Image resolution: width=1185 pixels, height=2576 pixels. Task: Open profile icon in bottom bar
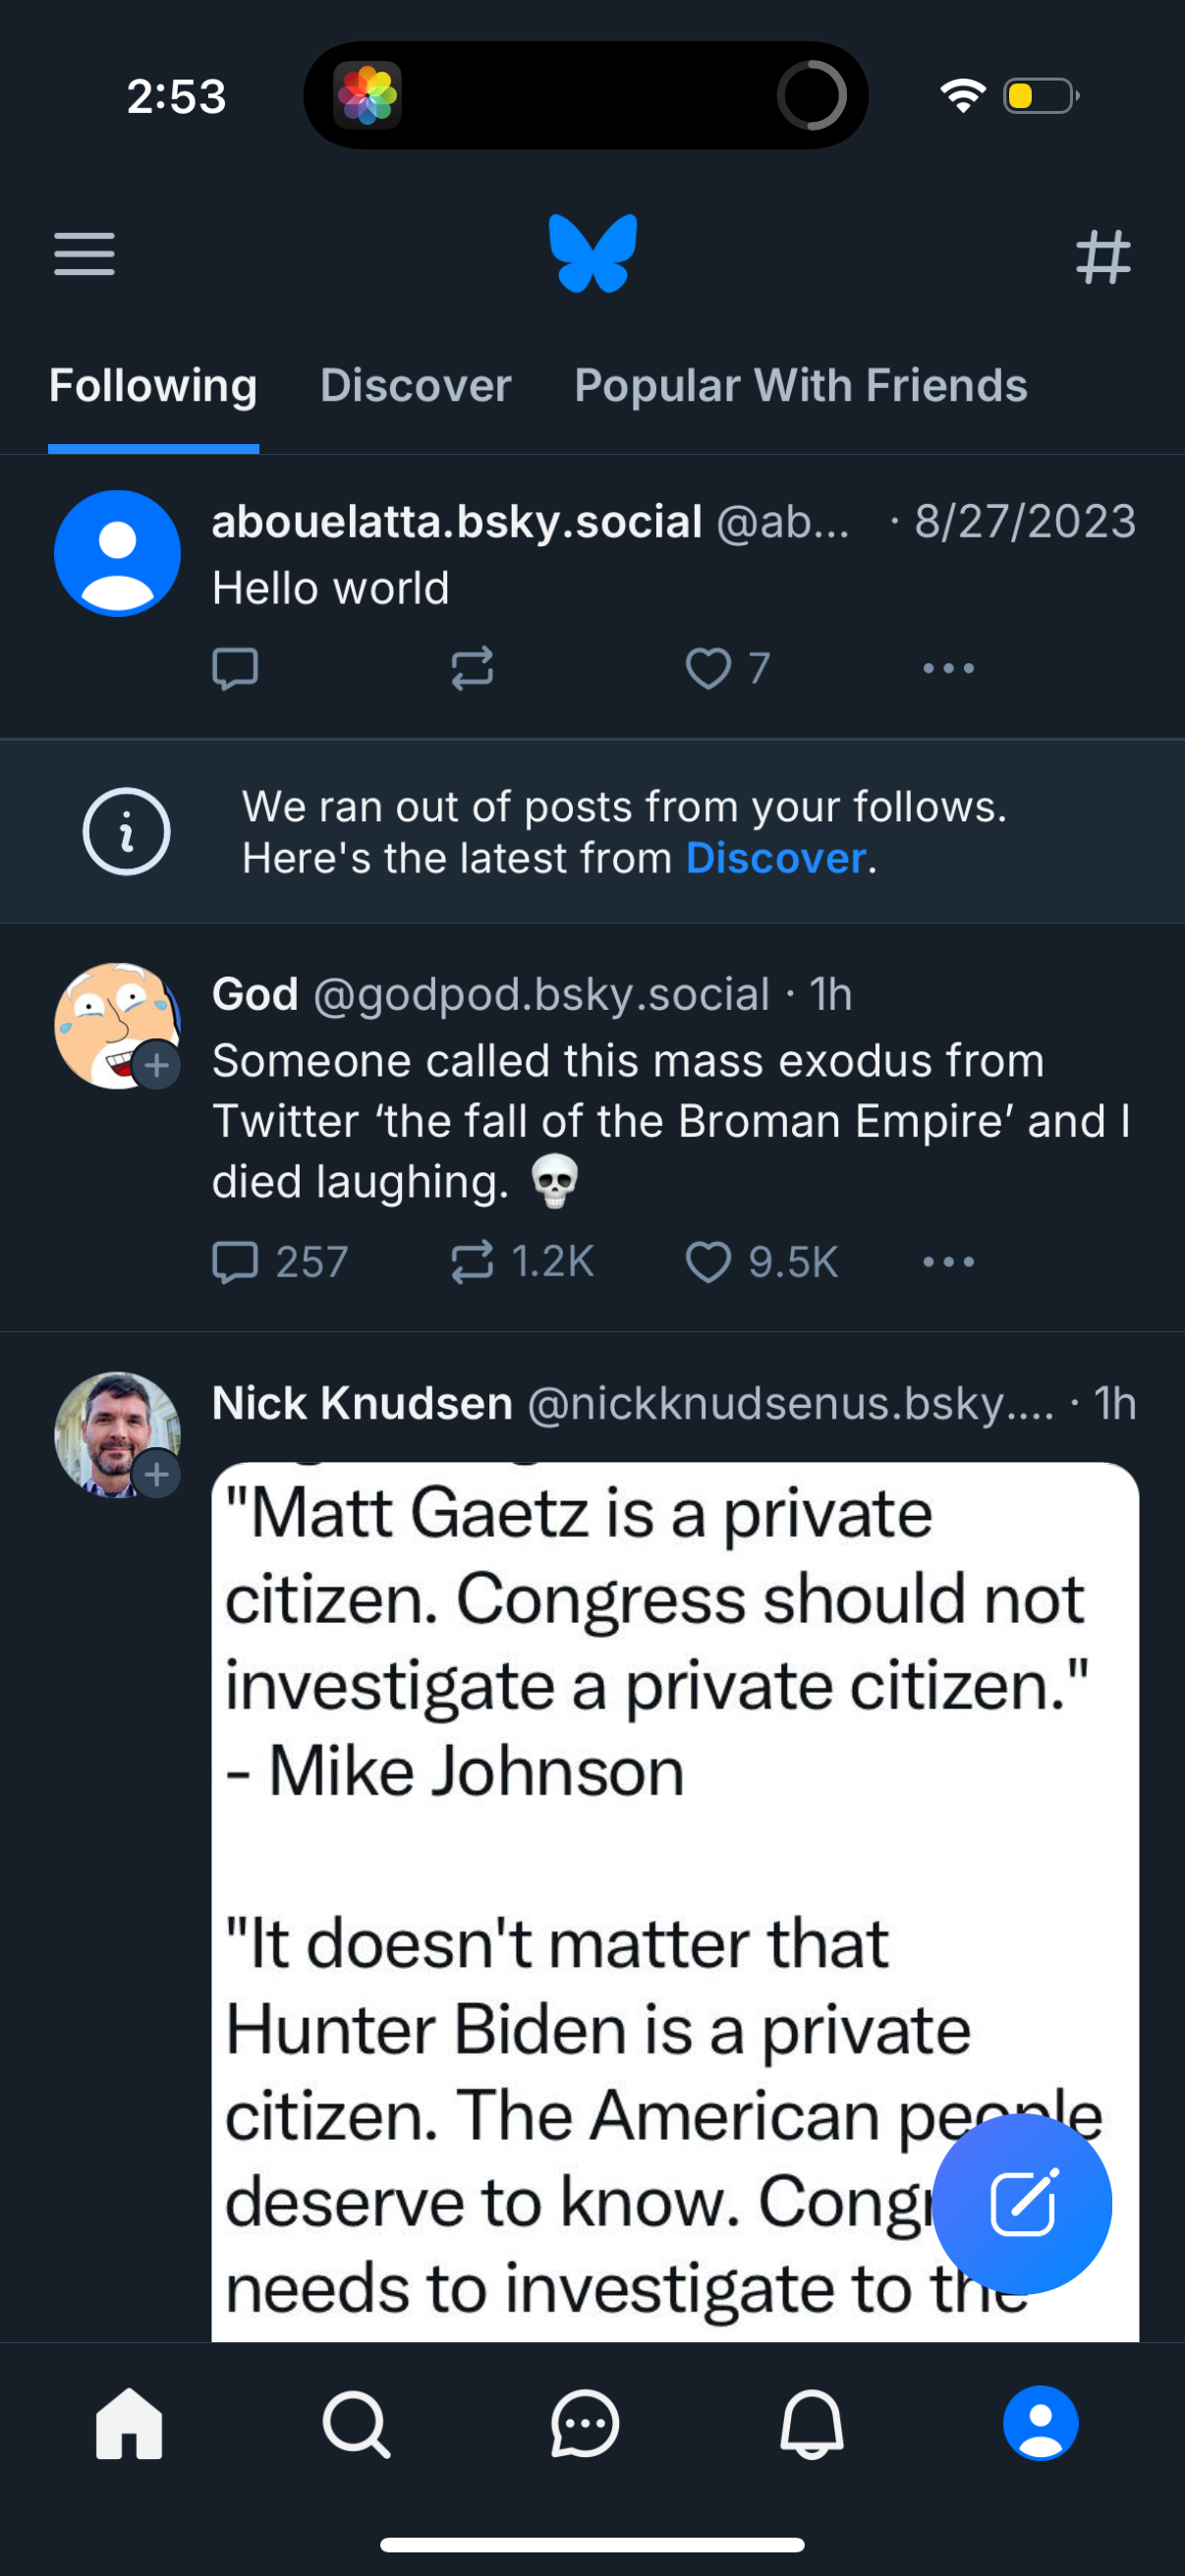click(x=1040, y=2424)
